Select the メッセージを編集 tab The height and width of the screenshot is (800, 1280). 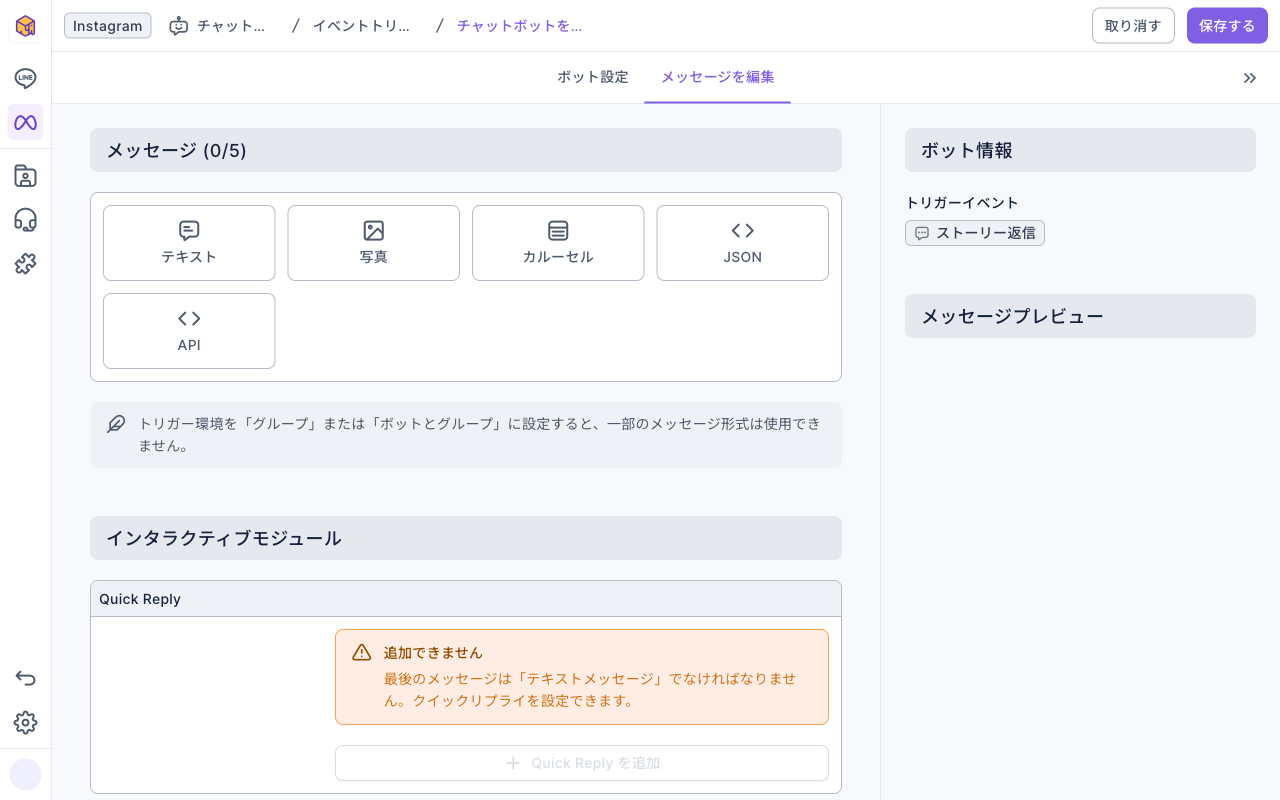(x=718, y=77)
